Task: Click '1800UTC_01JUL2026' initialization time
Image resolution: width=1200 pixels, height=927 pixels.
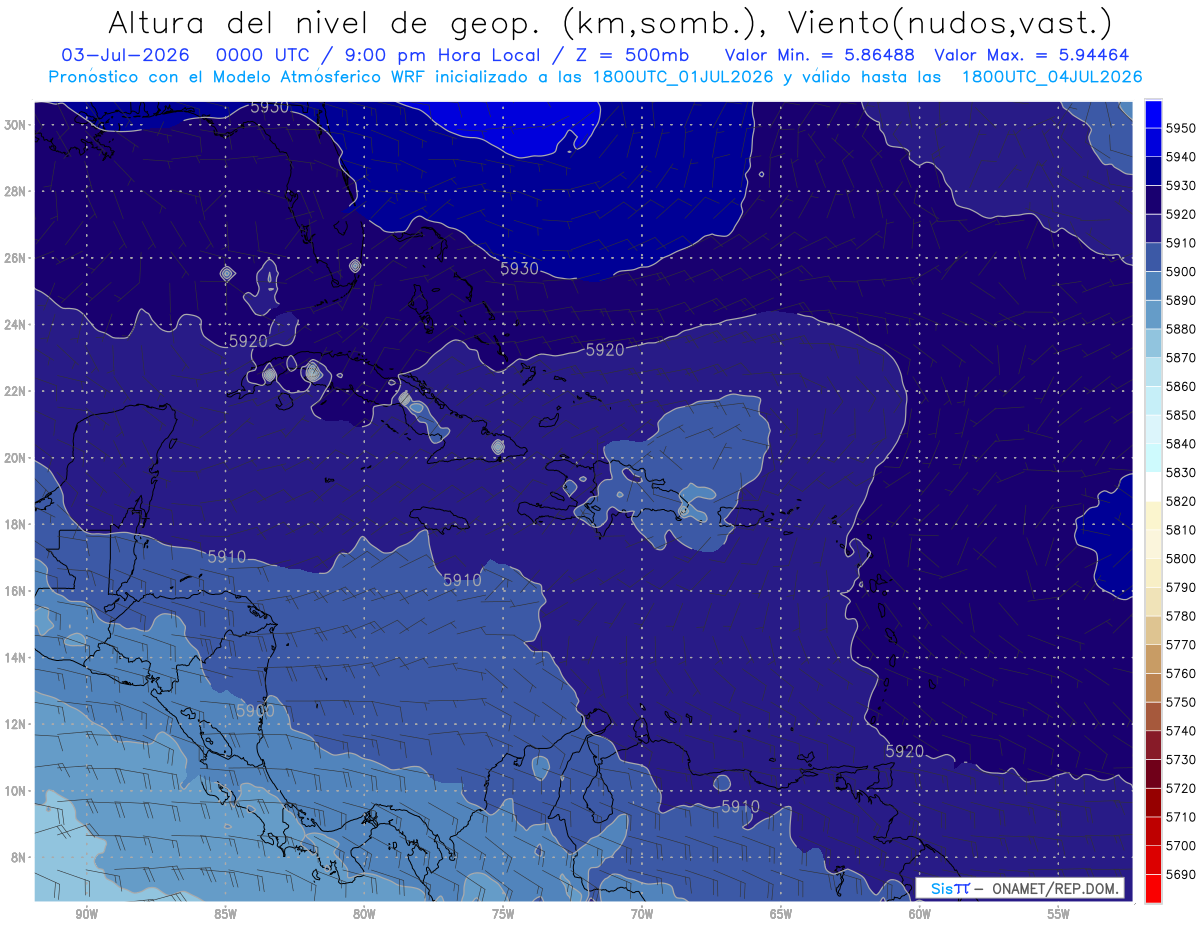Action: [x=682, y=76]
